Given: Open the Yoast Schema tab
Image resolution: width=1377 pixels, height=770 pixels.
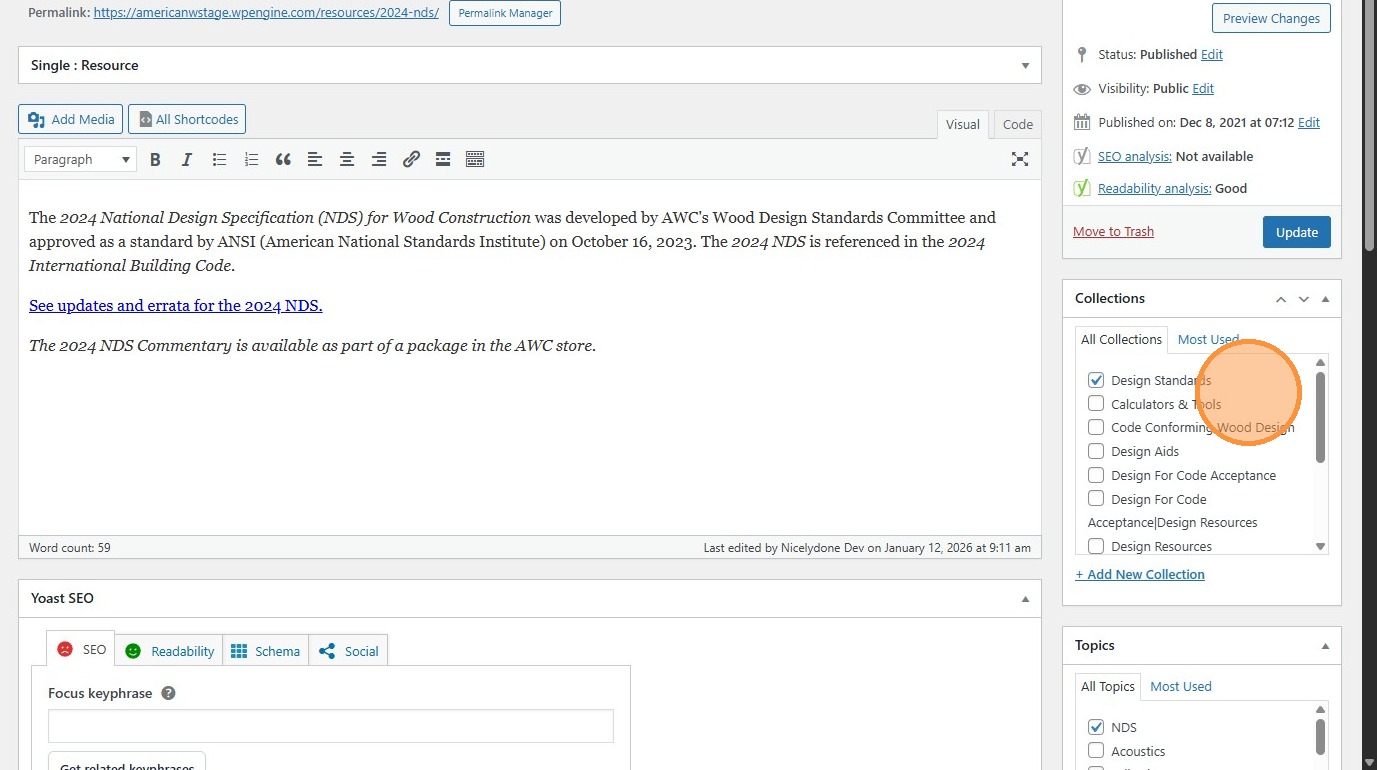Looking at the screenshot, I should click(265, 650).
